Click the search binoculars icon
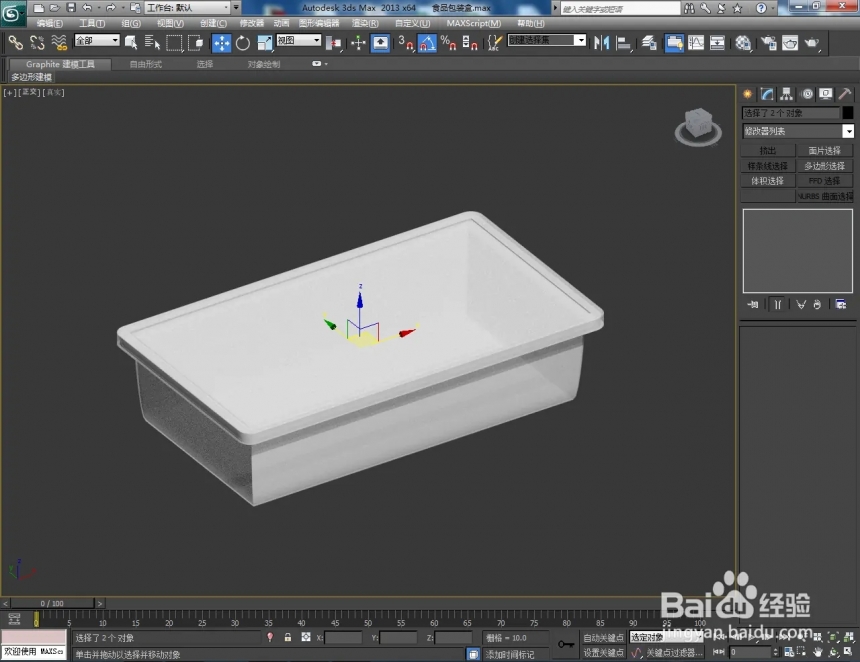Image resolution: width=860 pixels, height=662 pixels. 689,8
